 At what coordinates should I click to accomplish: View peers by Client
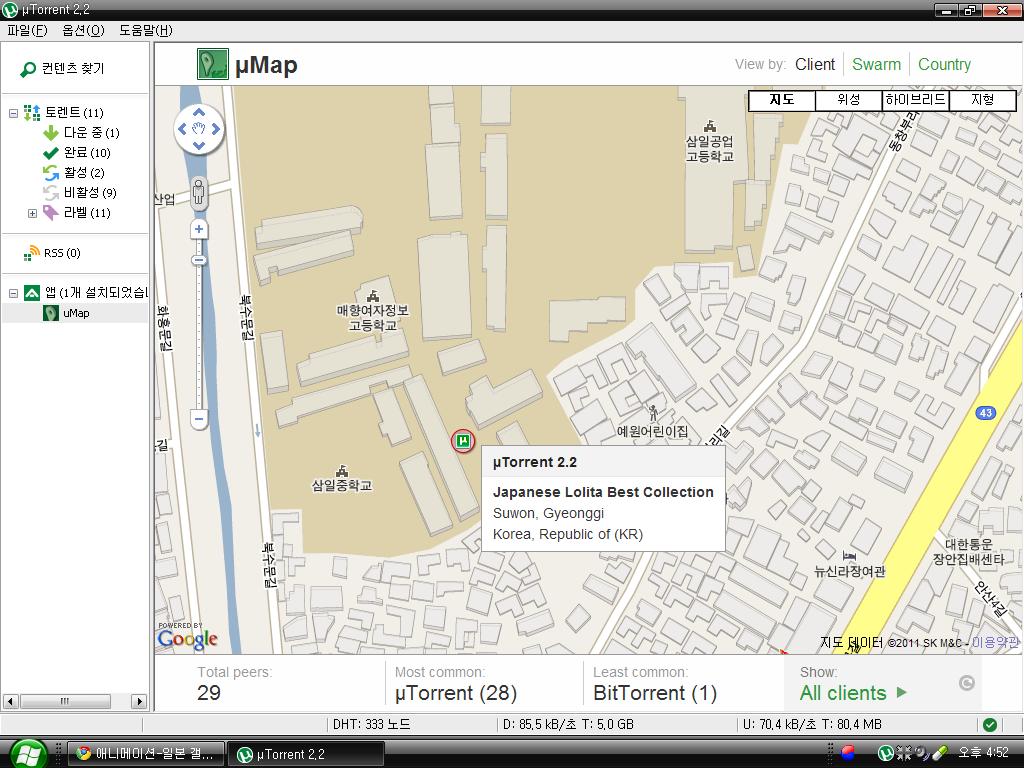tap(814, 64)
